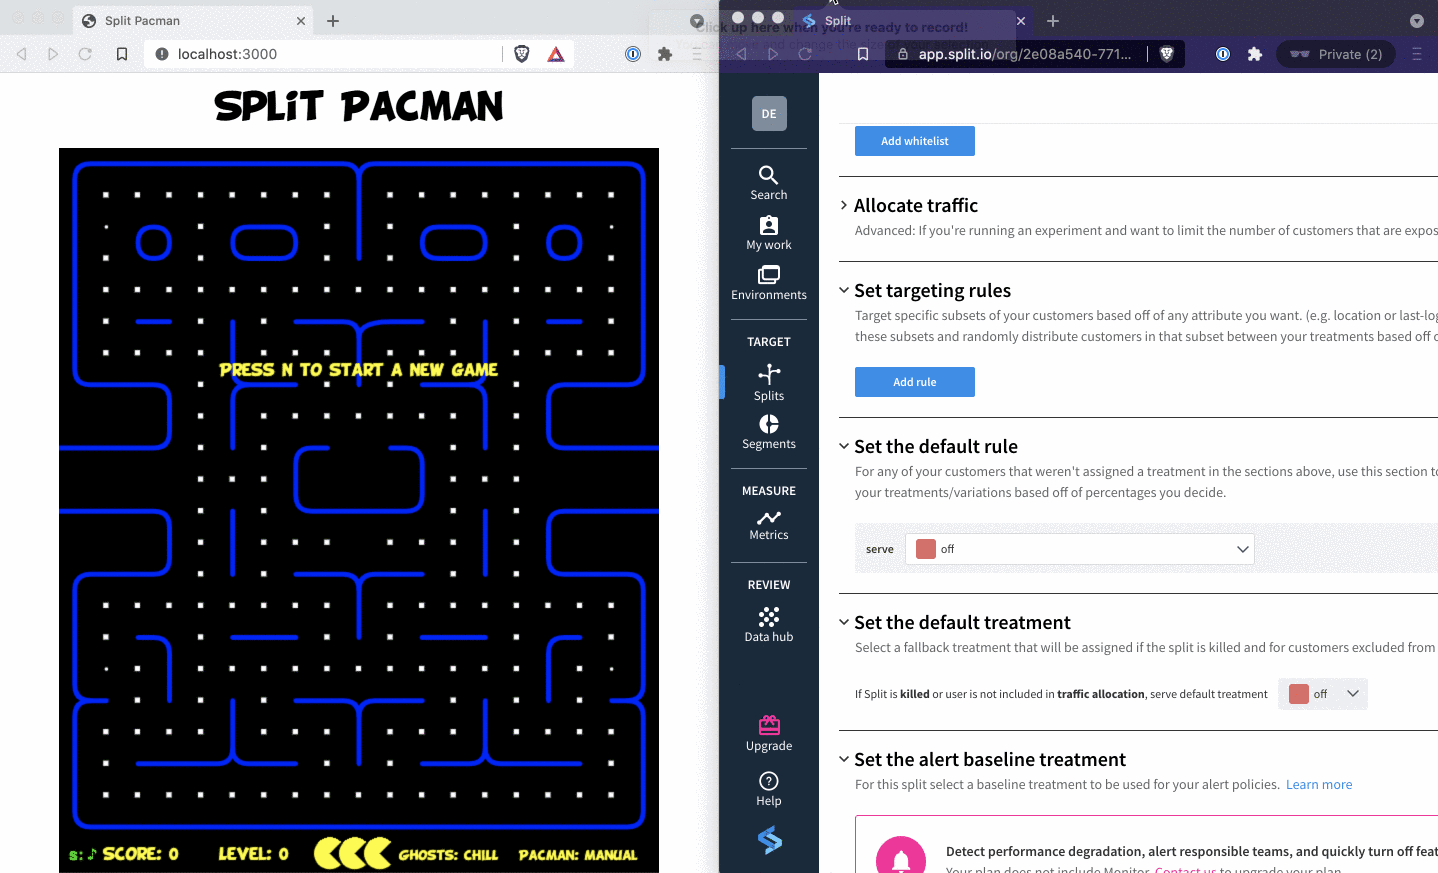
Task: Click Brave rewards triangle icon in Pacman window
Action: [556, 54]
